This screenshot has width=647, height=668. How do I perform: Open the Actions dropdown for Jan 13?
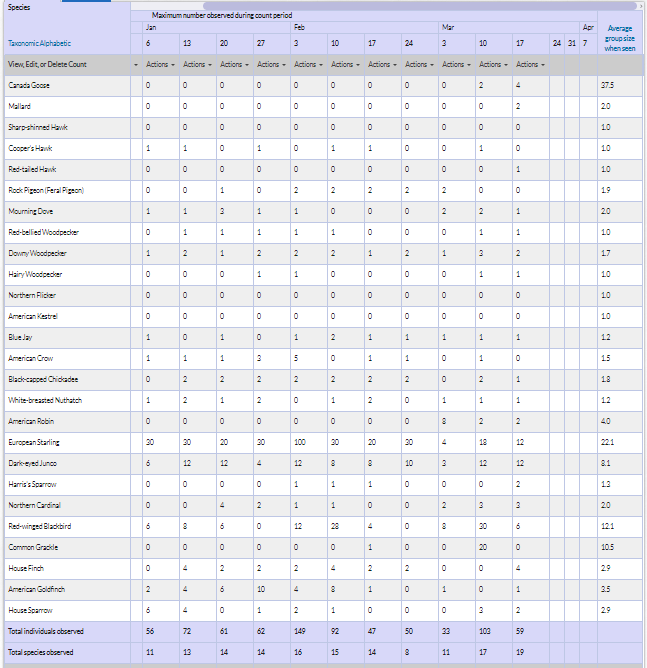[197, 64]
